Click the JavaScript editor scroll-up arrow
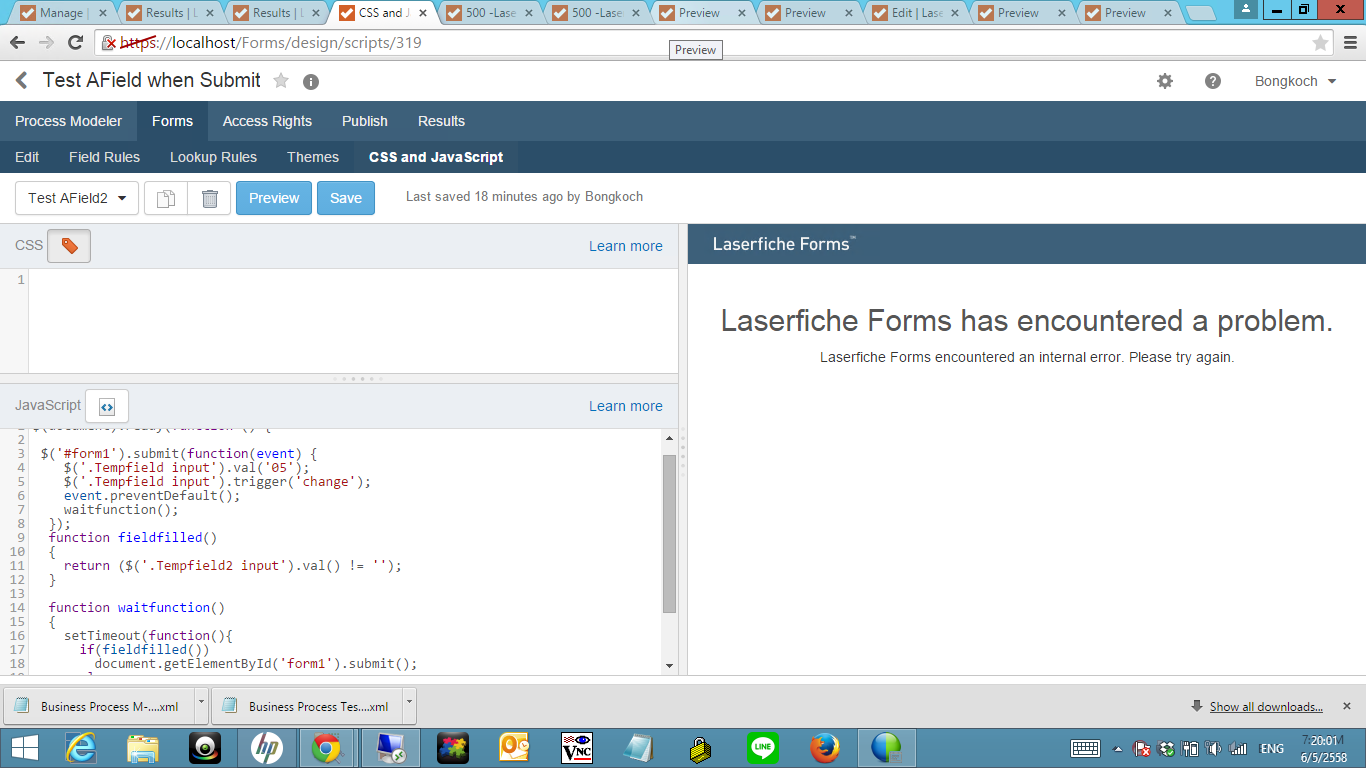Image resolution: width=1366 pixels, height=768 pixels. point(670,438)
